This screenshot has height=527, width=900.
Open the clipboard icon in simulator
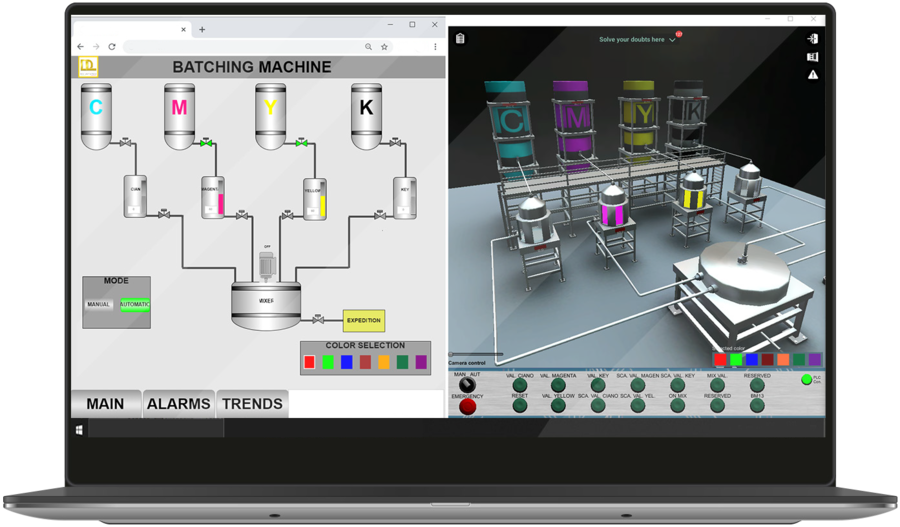(460, 38)
